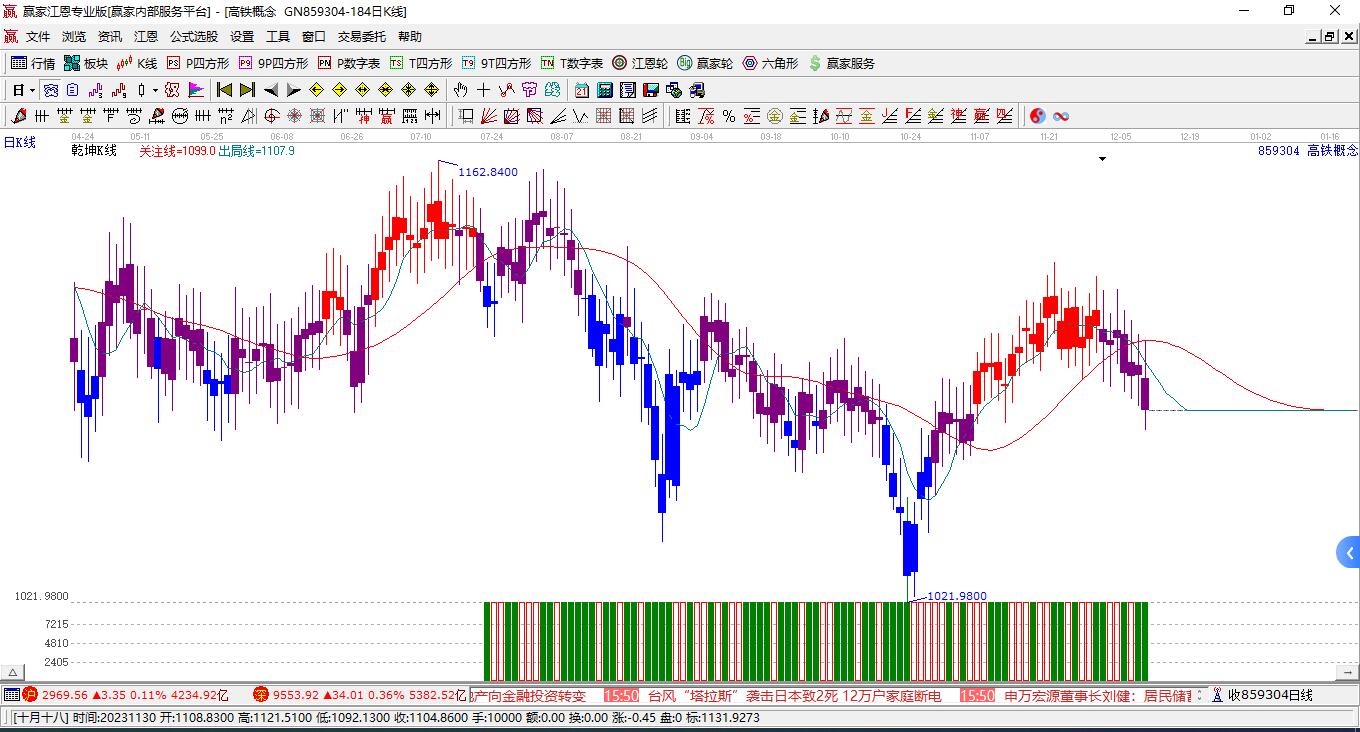Click the blue side panel expand arrow
1360x732 pixels.
click(1349, 552)
